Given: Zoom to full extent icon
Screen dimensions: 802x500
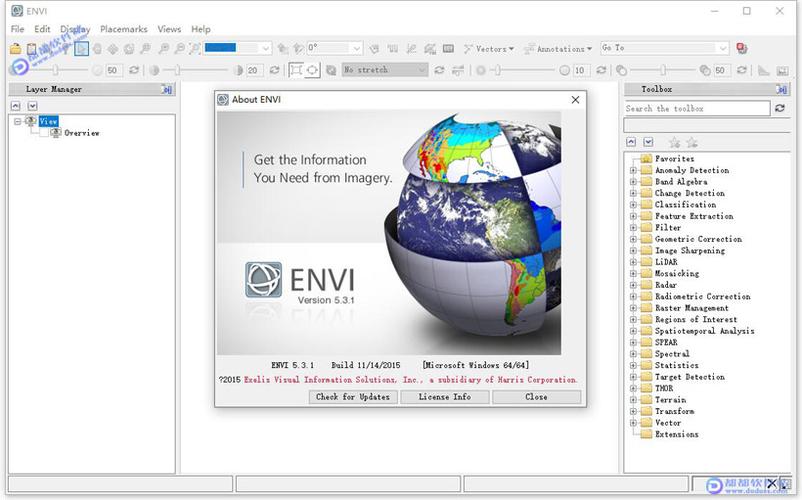Looking at the screenshot, I should click(195, 49).
